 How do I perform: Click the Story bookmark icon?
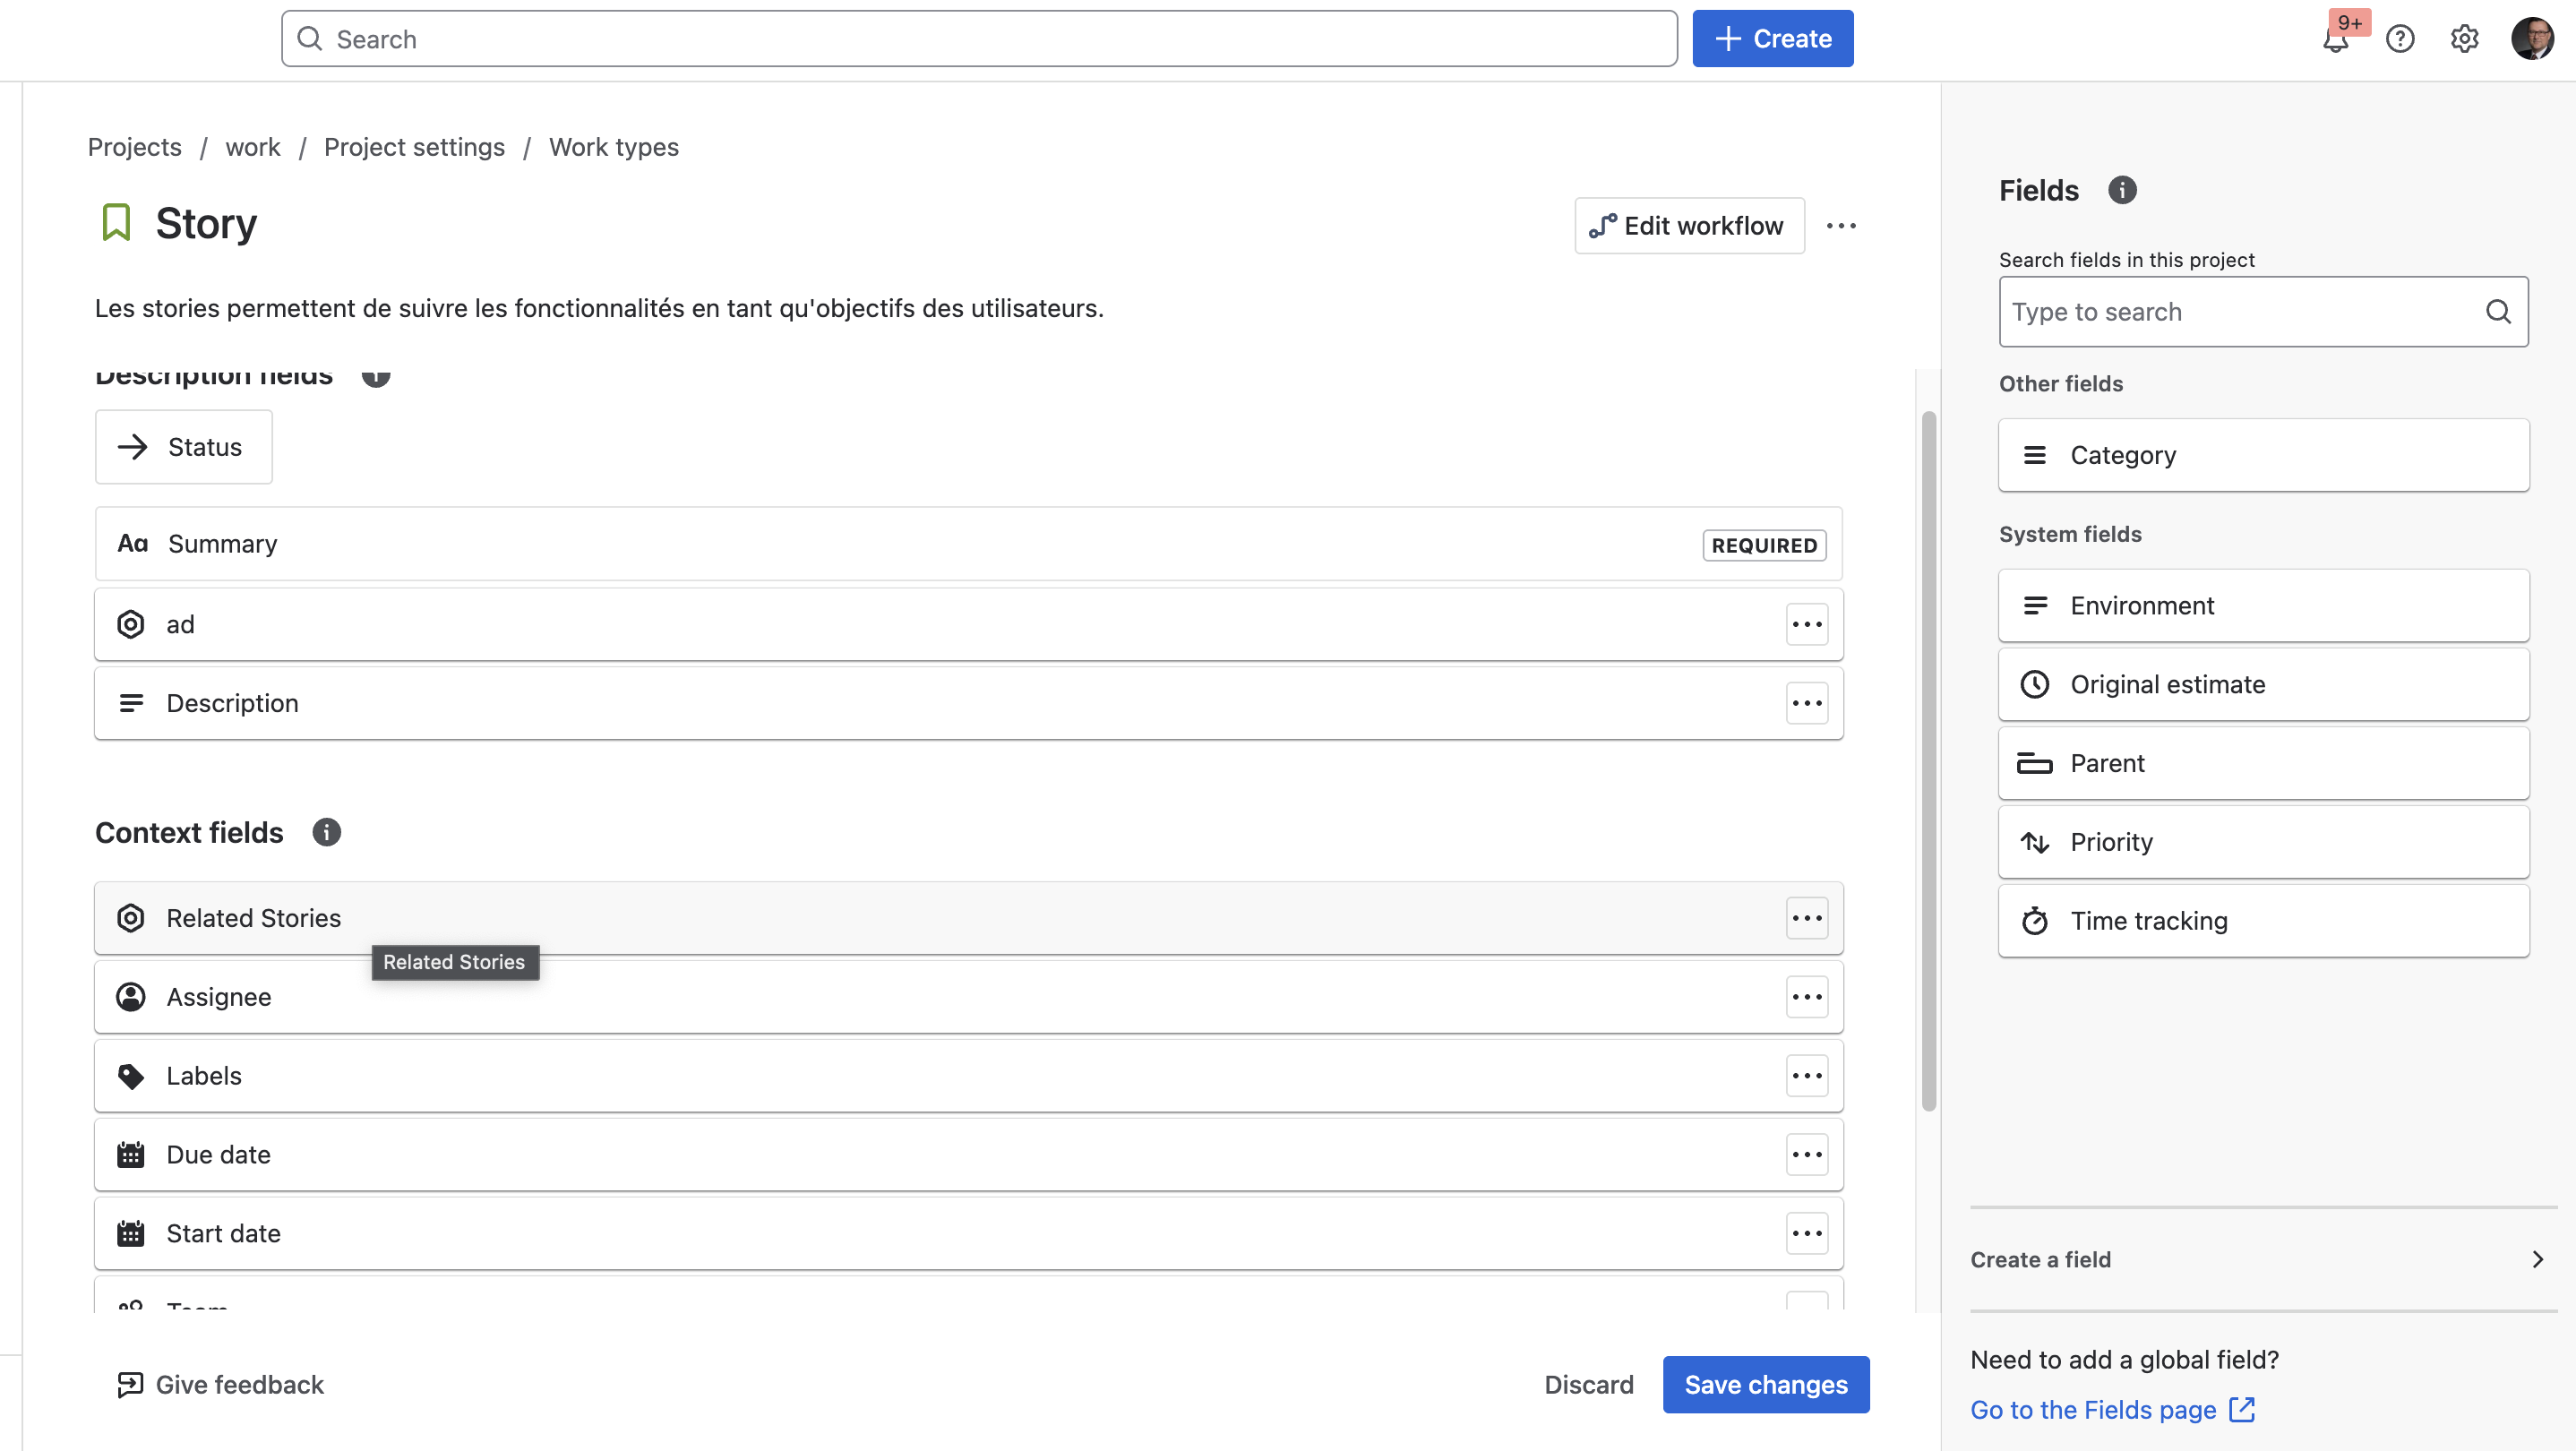(116, 222)
